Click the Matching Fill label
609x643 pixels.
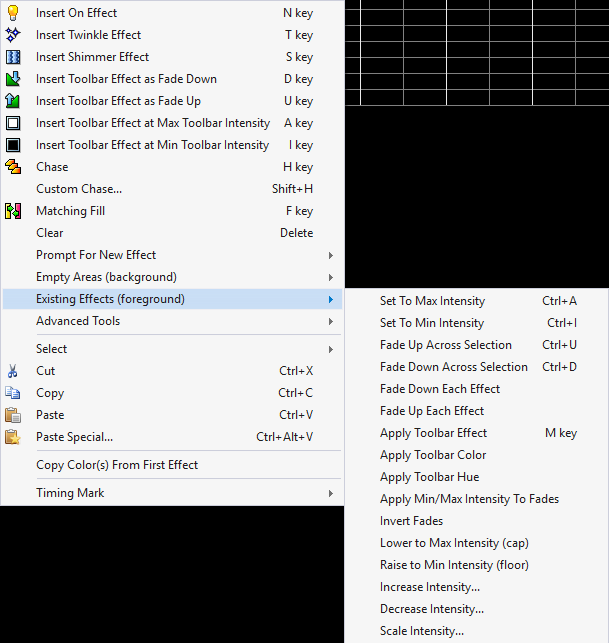[x=71, y=211]
